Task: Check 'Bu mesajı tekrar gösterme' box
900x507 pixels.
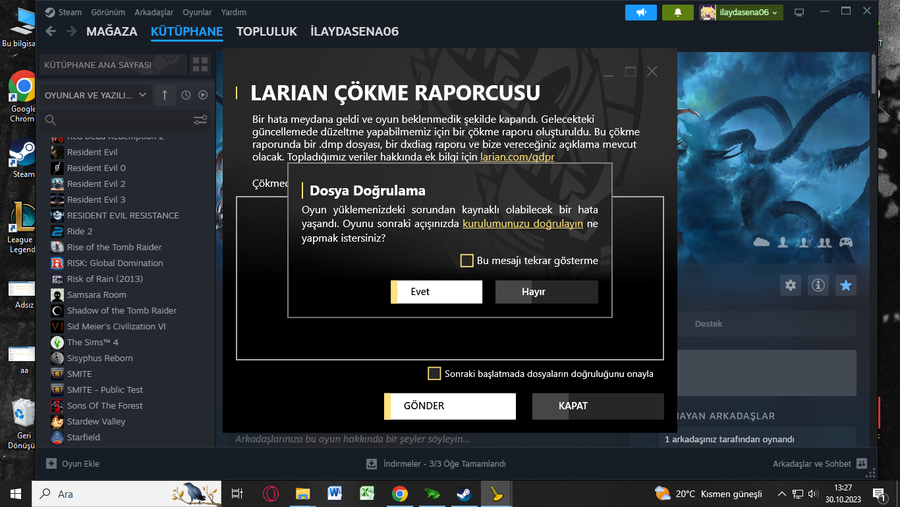Action: coord(467,261)
